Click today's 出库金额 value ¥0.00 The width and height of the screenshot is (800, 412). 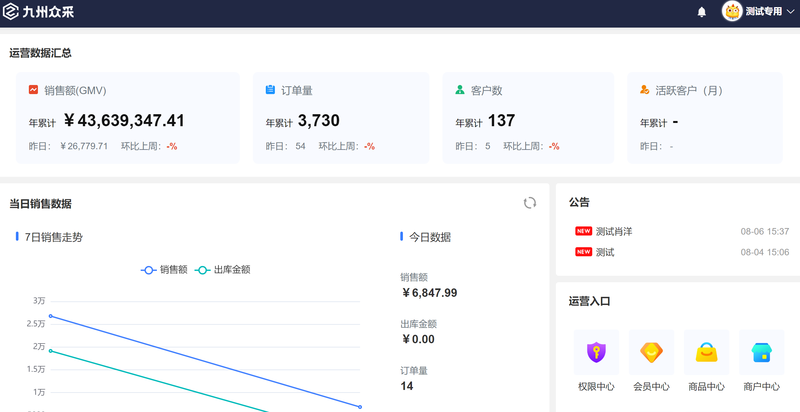[418, 339]
